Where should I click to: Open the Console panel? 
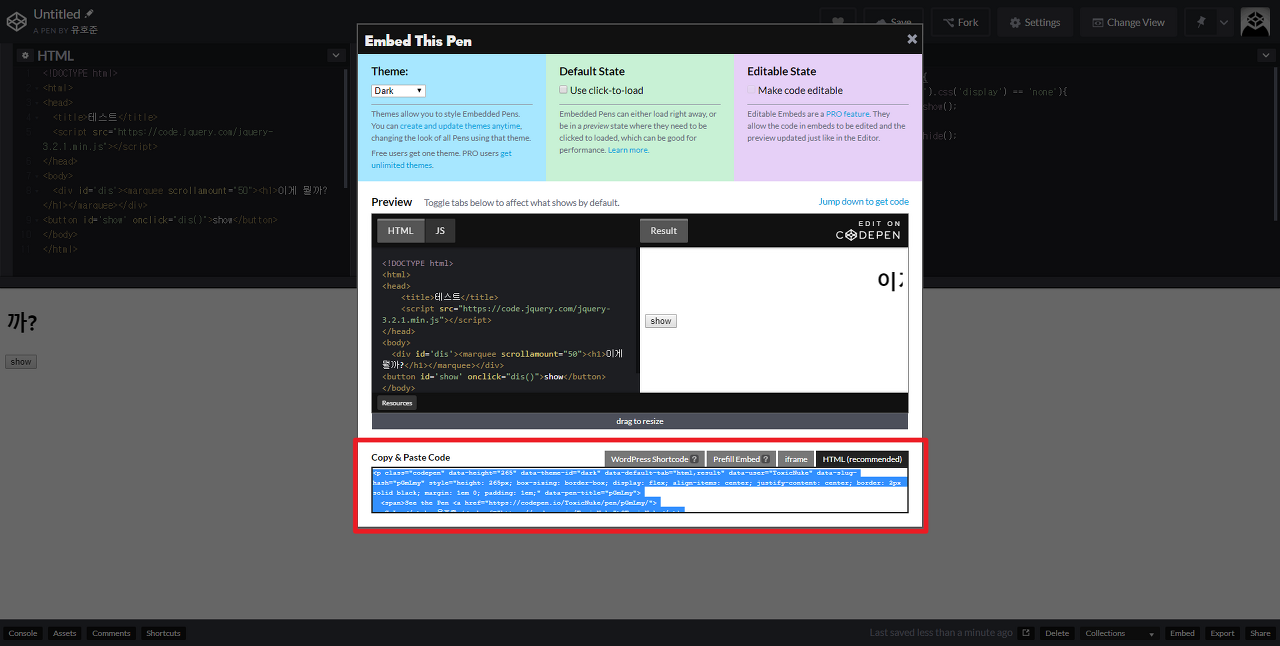tap(23, 633)
